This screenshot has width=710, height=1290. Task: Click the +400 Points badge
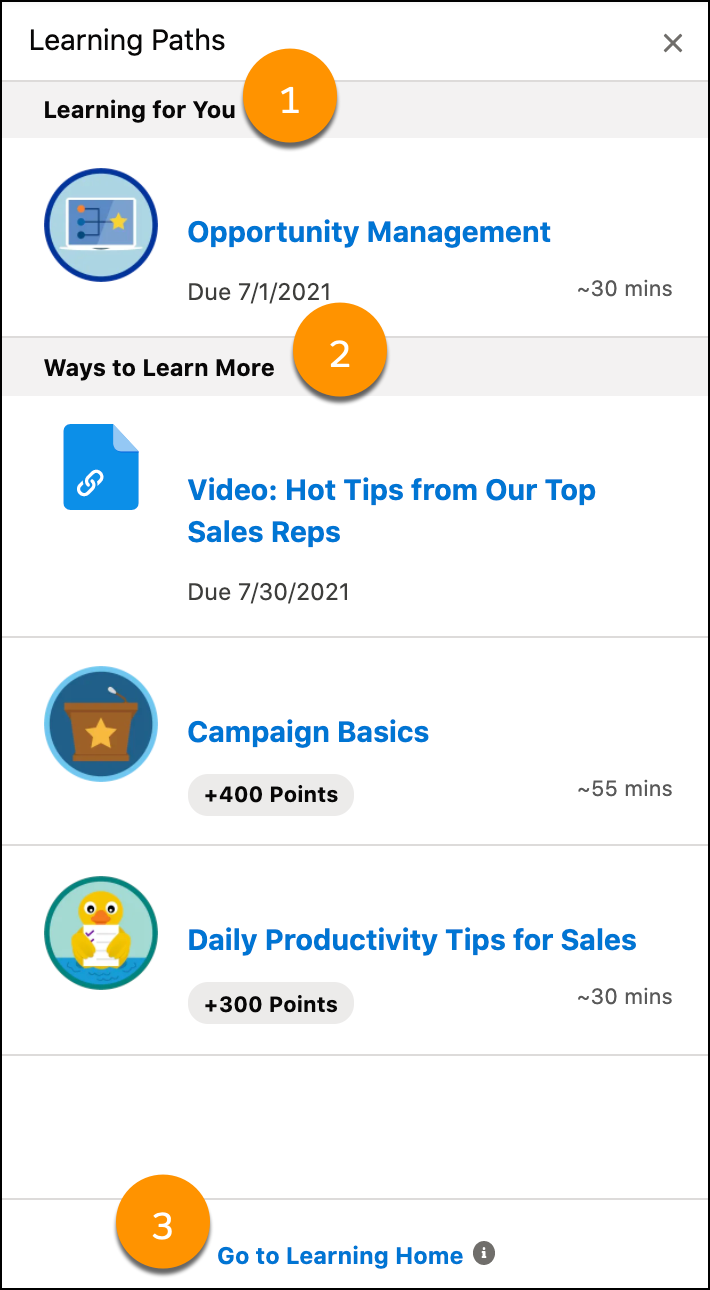click(271, 795)
